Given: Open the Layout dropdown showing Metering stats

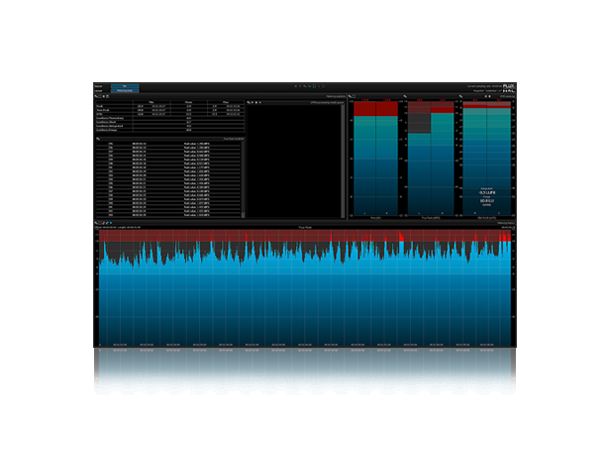Looking at the screenshot, I should tap(125, 90).
